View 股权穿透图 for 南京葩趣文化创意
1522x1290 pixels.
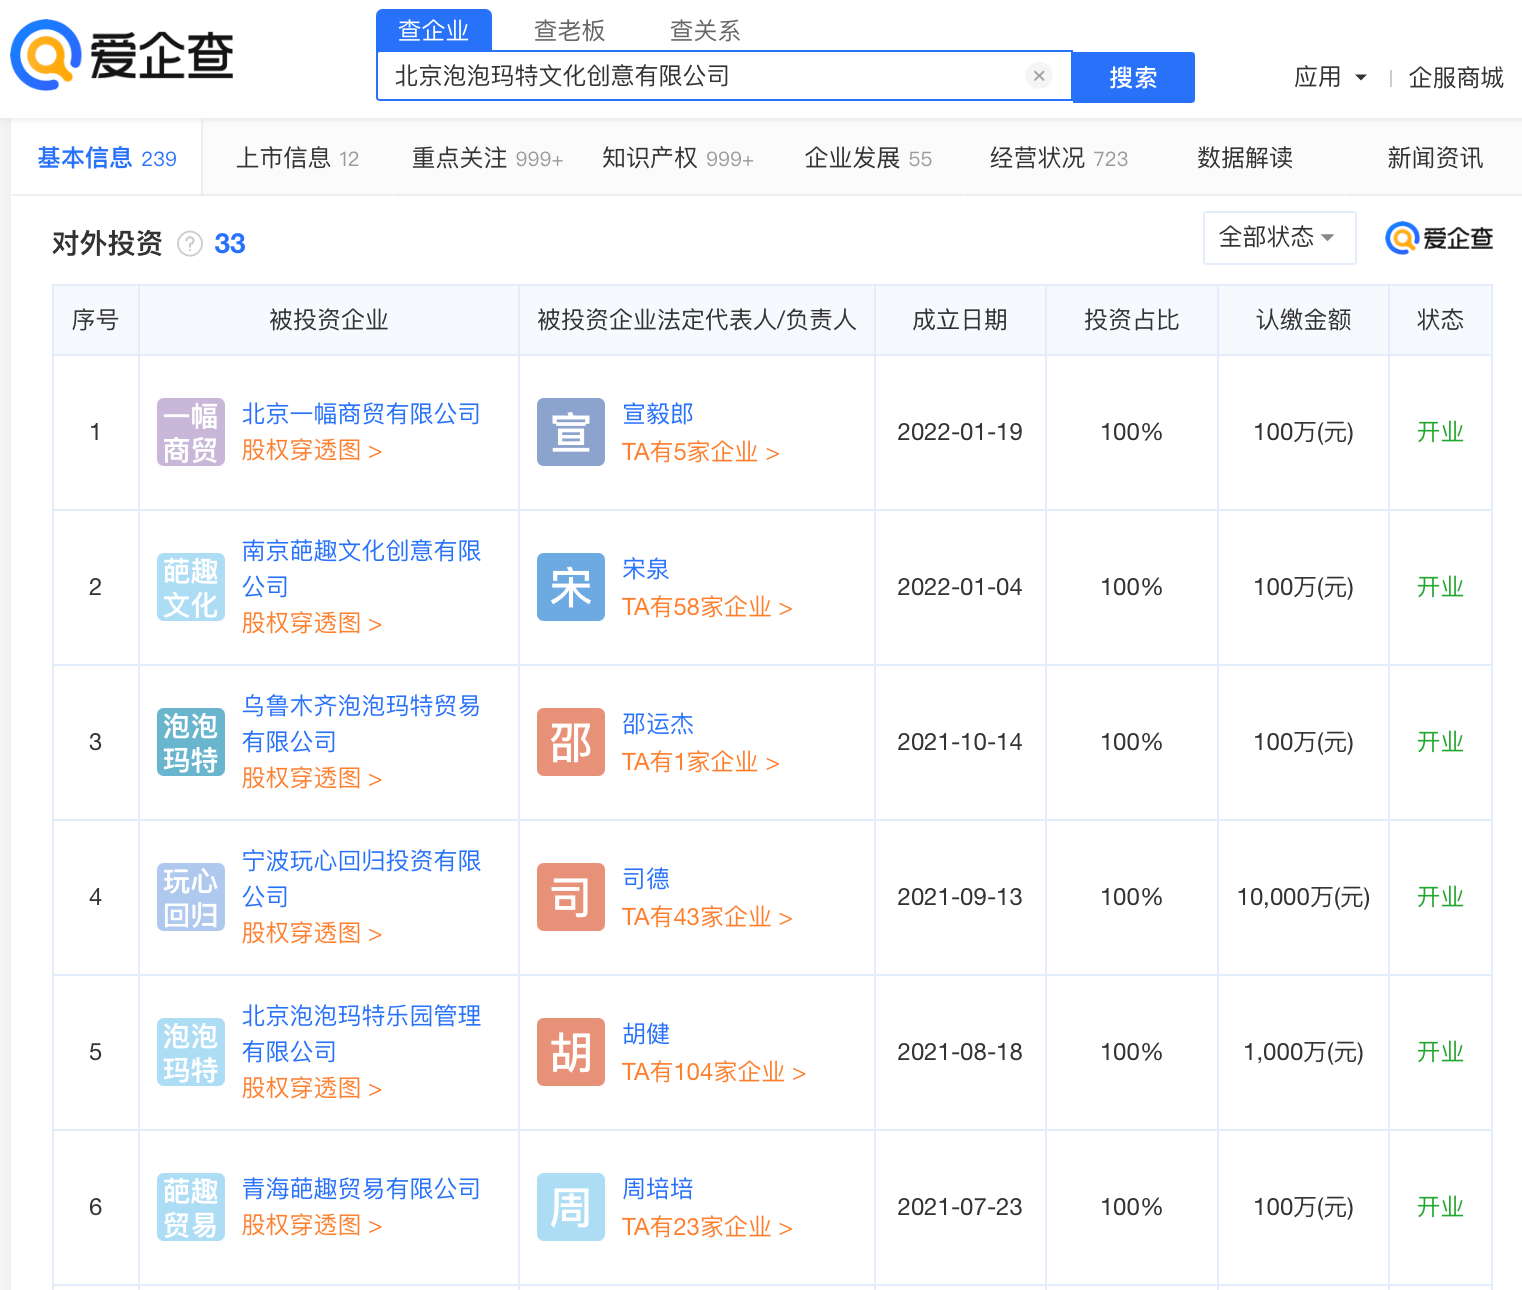312,624
